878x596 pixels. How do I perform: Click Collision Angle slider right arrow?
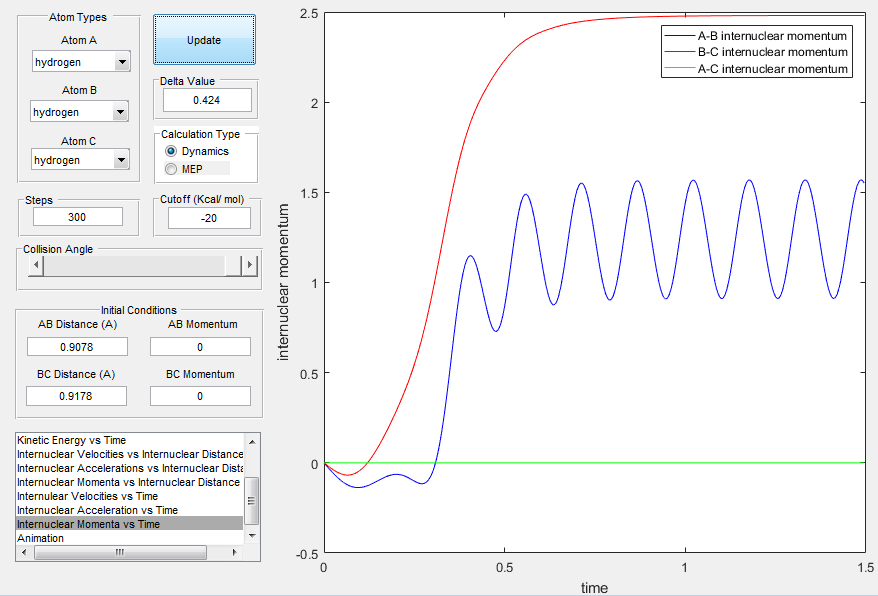click(250, 265)
